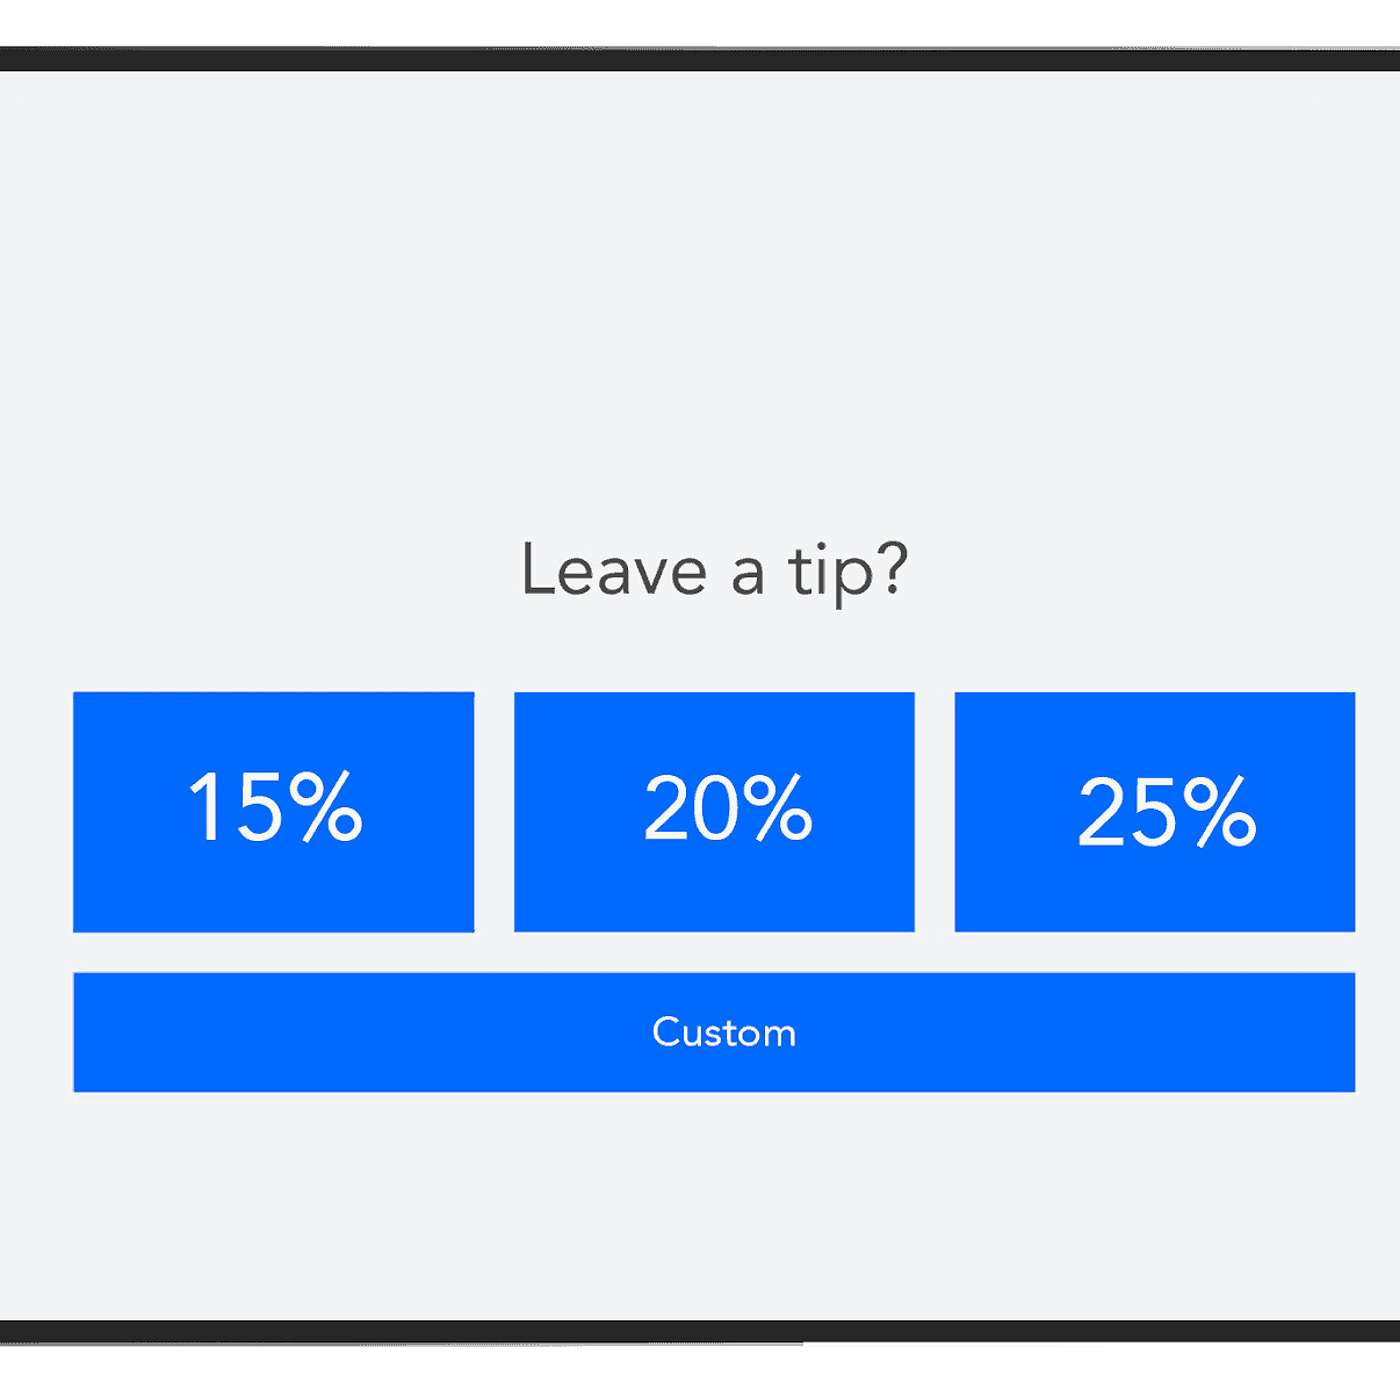Click the "20%" label text

point(728,807)
